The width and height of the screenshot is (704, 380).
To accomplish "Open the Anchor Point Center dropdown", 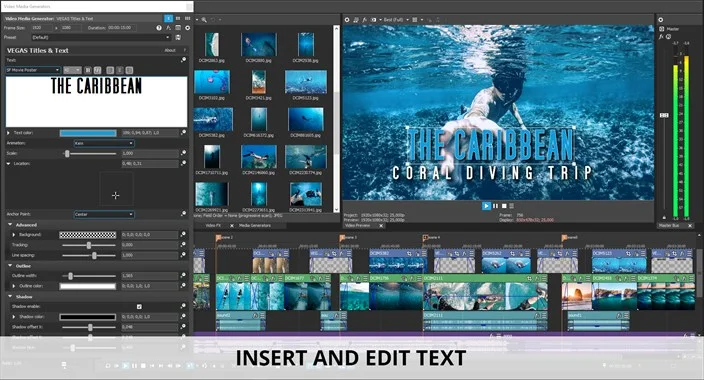I will pyautogui.click(x=104, y=214).
